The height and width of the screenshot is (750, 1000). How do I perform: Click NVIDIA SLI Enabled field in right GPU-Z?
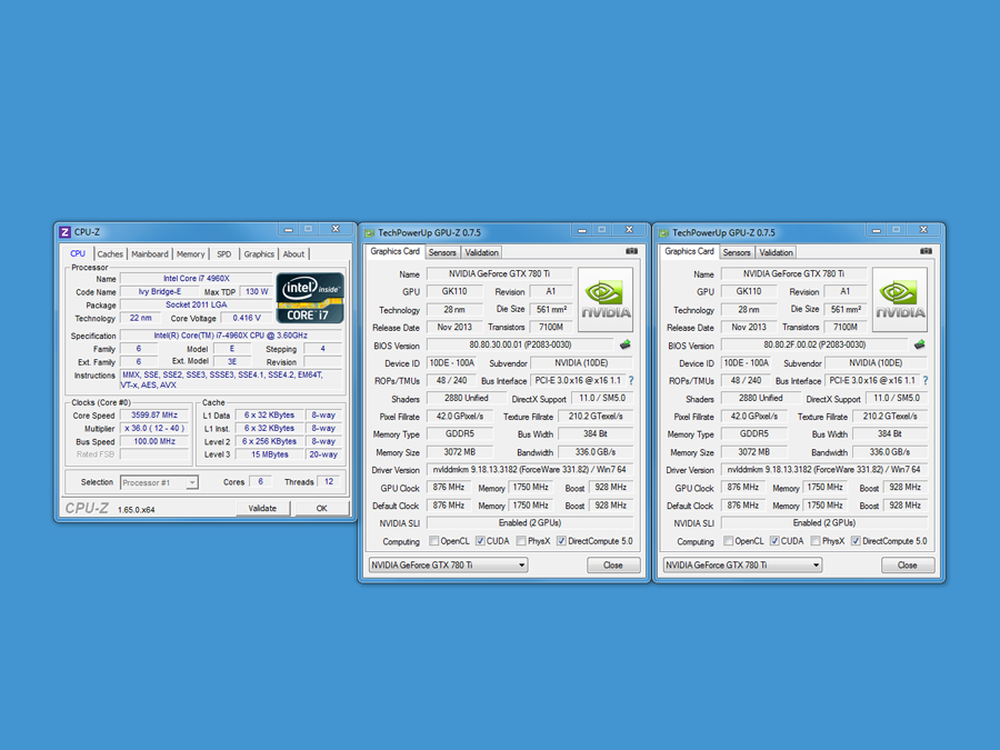pyautogui.click(x=824, y=523)
